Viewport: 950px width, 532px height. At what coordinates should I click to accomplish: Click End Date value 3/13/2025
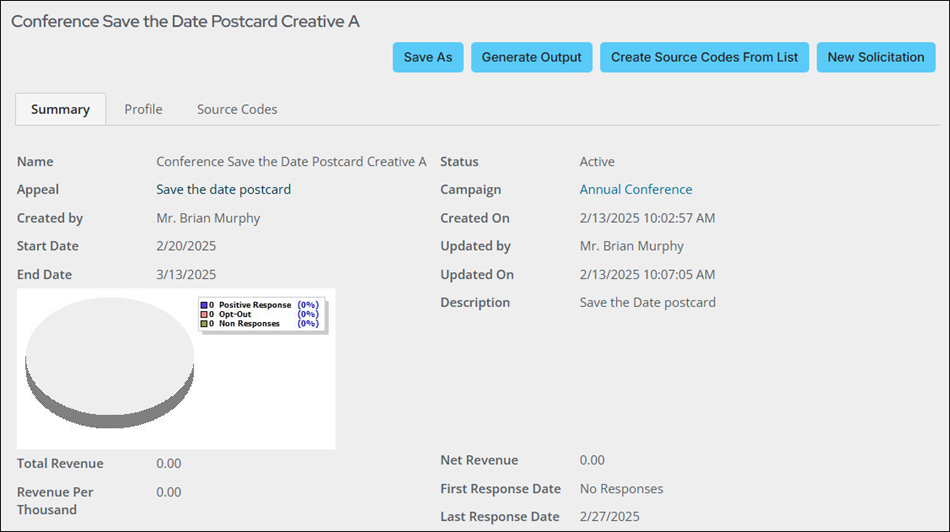tap(186, 274)
